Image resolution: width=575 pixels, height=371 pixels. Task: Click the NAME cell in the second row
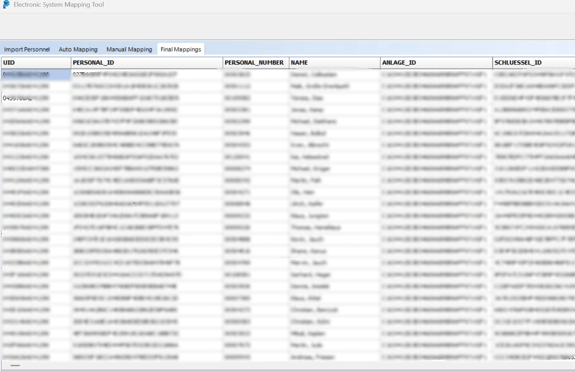click(x=334, y=86)
